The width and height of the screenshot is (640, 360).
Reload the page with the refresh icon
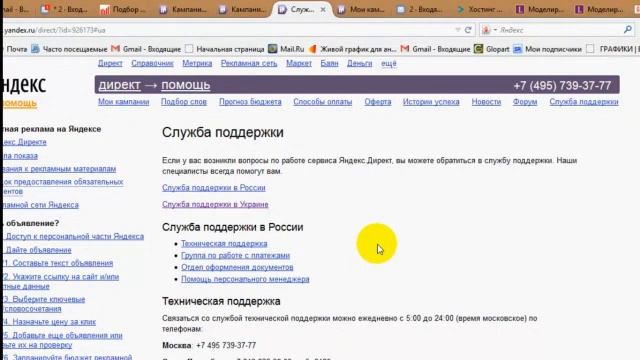coord(468,30)
